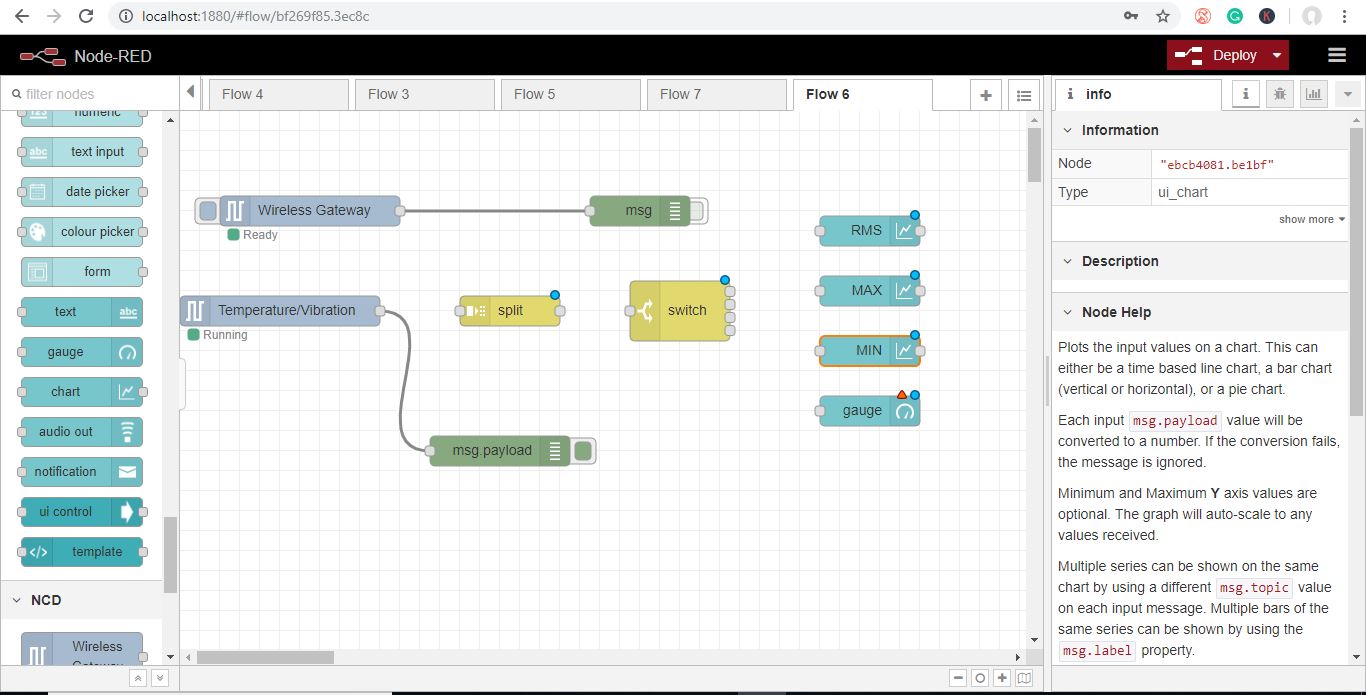Click the browser reload button
Screen dimensions: 1366x695
tap(86, 16)
